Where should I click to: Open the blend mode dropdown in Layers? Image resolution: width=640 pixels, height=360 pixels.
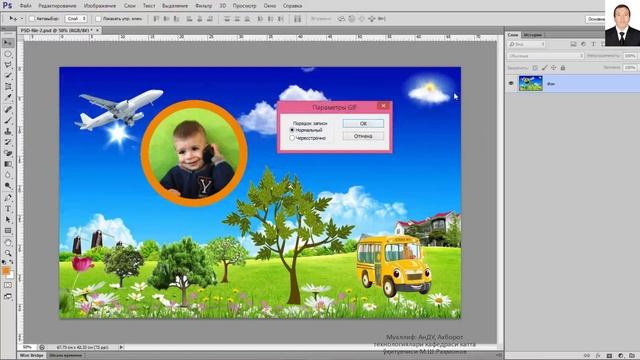pyautogui.click(x=546, y=56)
